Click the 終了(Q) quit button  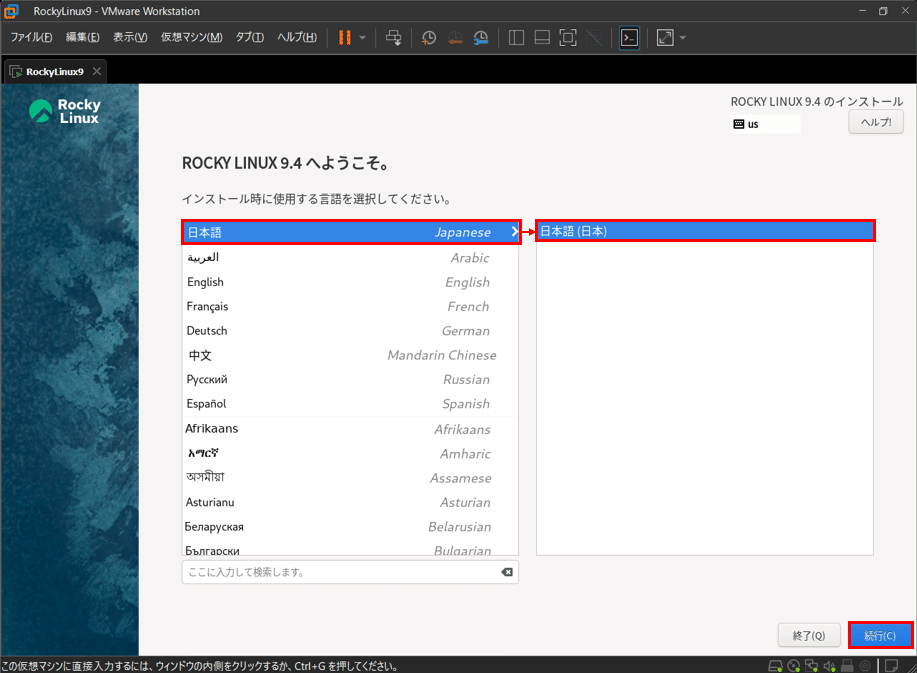pos(809,635)
